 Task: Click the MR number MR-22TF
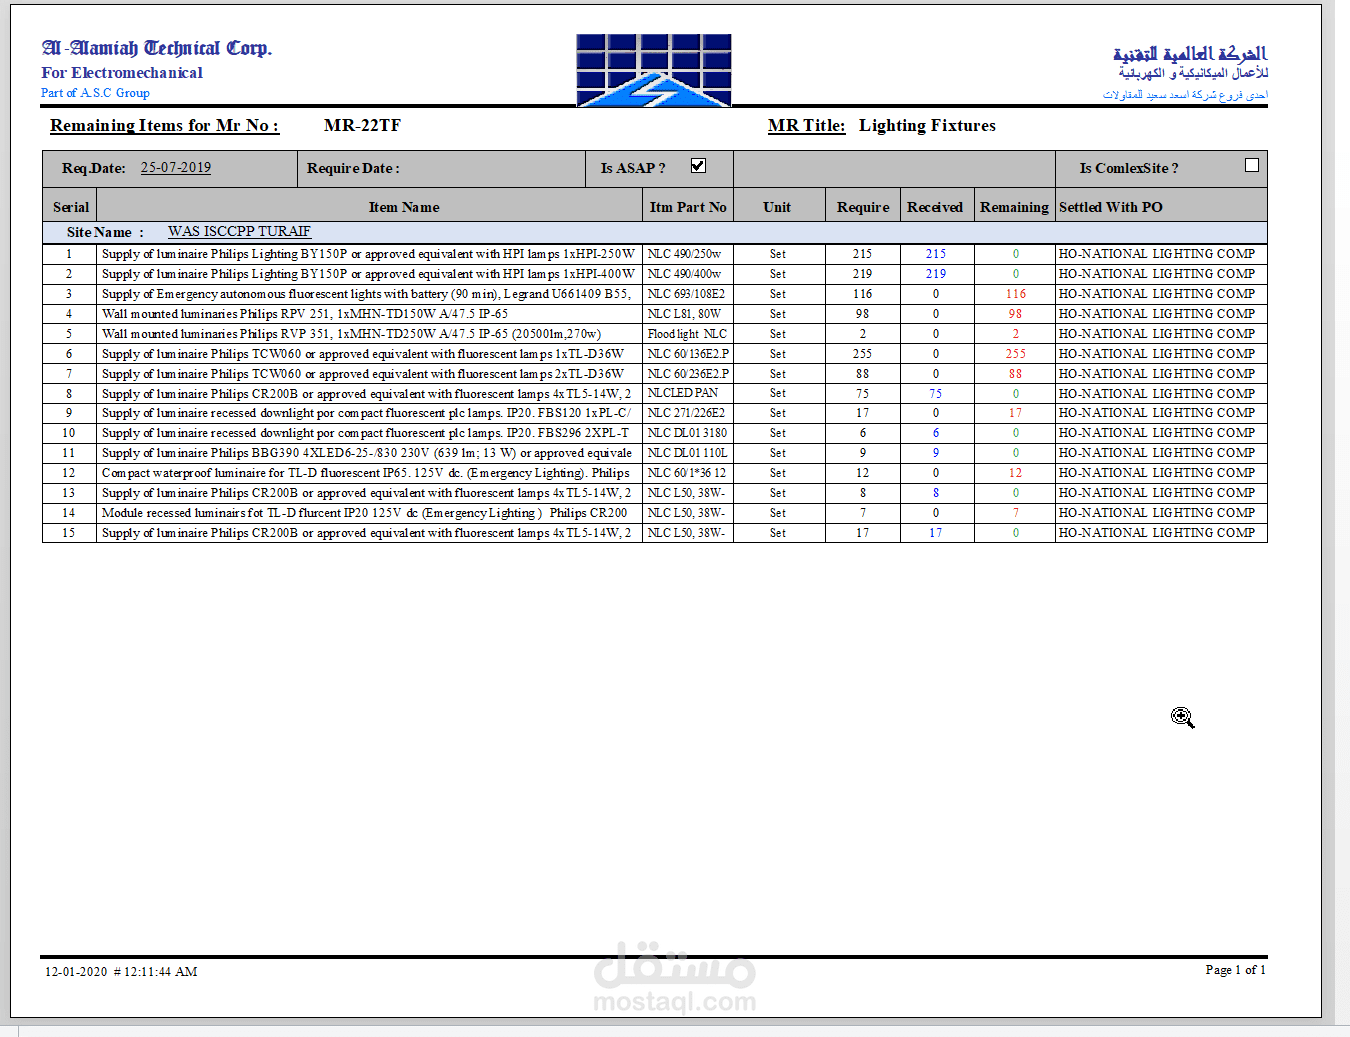tap(362, 125)
